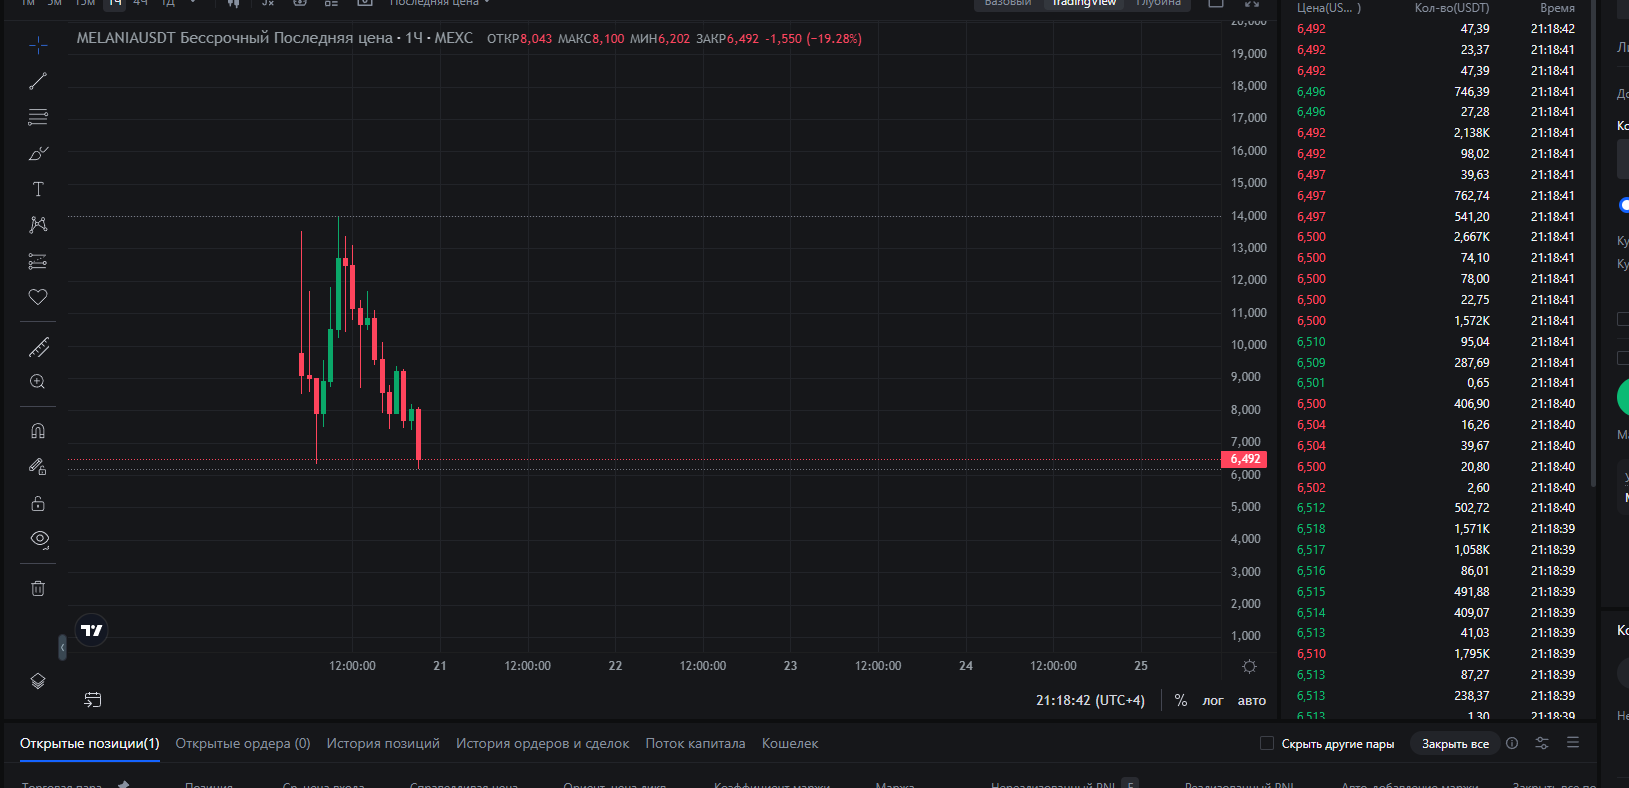Click the trade row with quantity 287,69

[x=1436, y=363]
